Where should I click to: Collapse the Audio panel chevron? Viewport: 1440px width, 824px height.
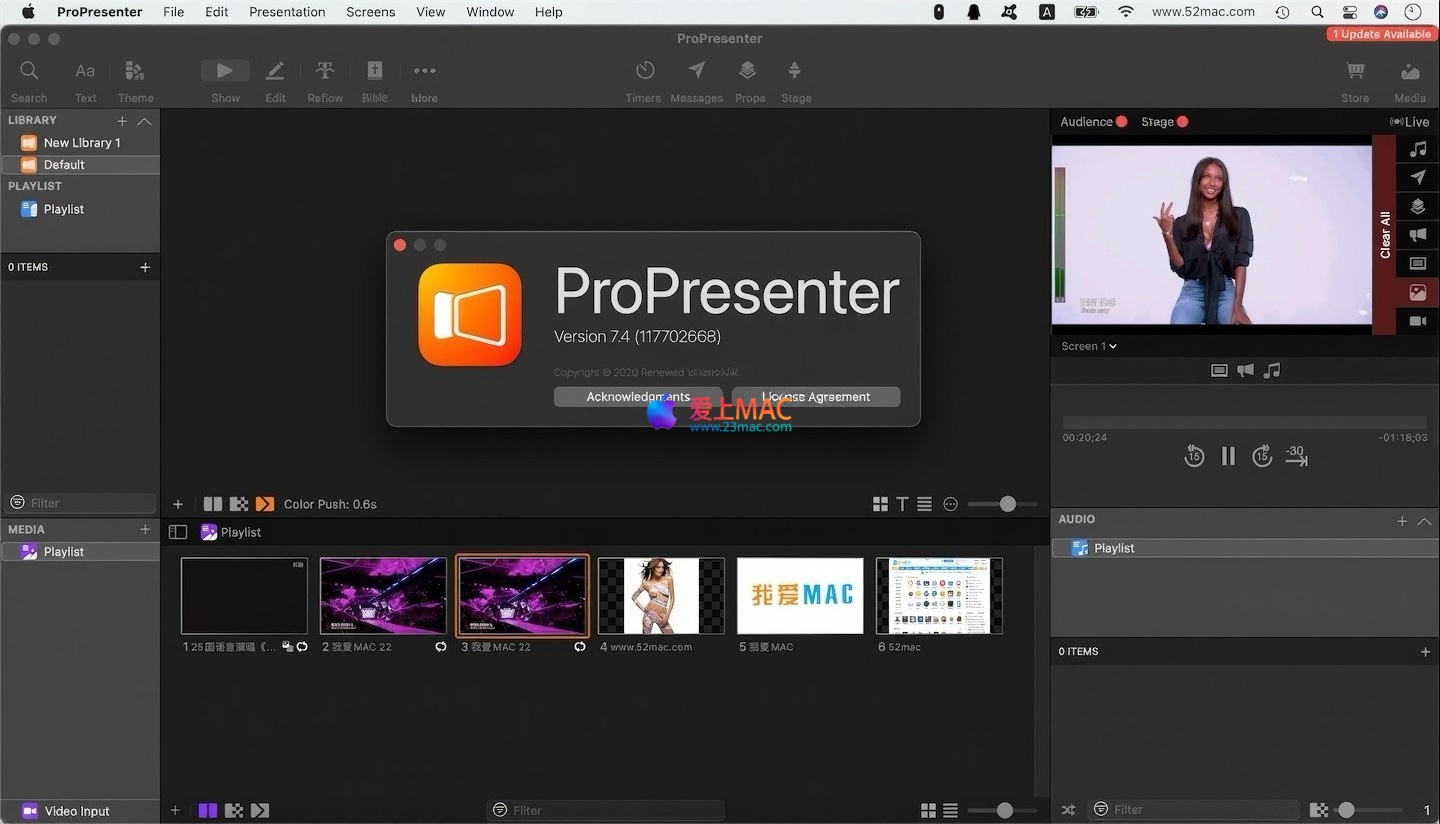1424,521
